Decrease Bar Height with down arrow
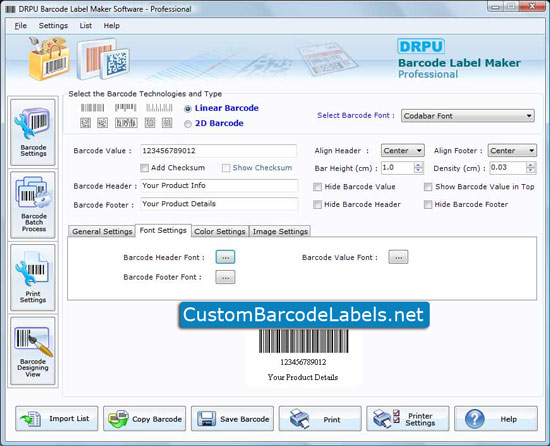Image resolution: width=550 pixels, height=446 pixels. [418, 171]
